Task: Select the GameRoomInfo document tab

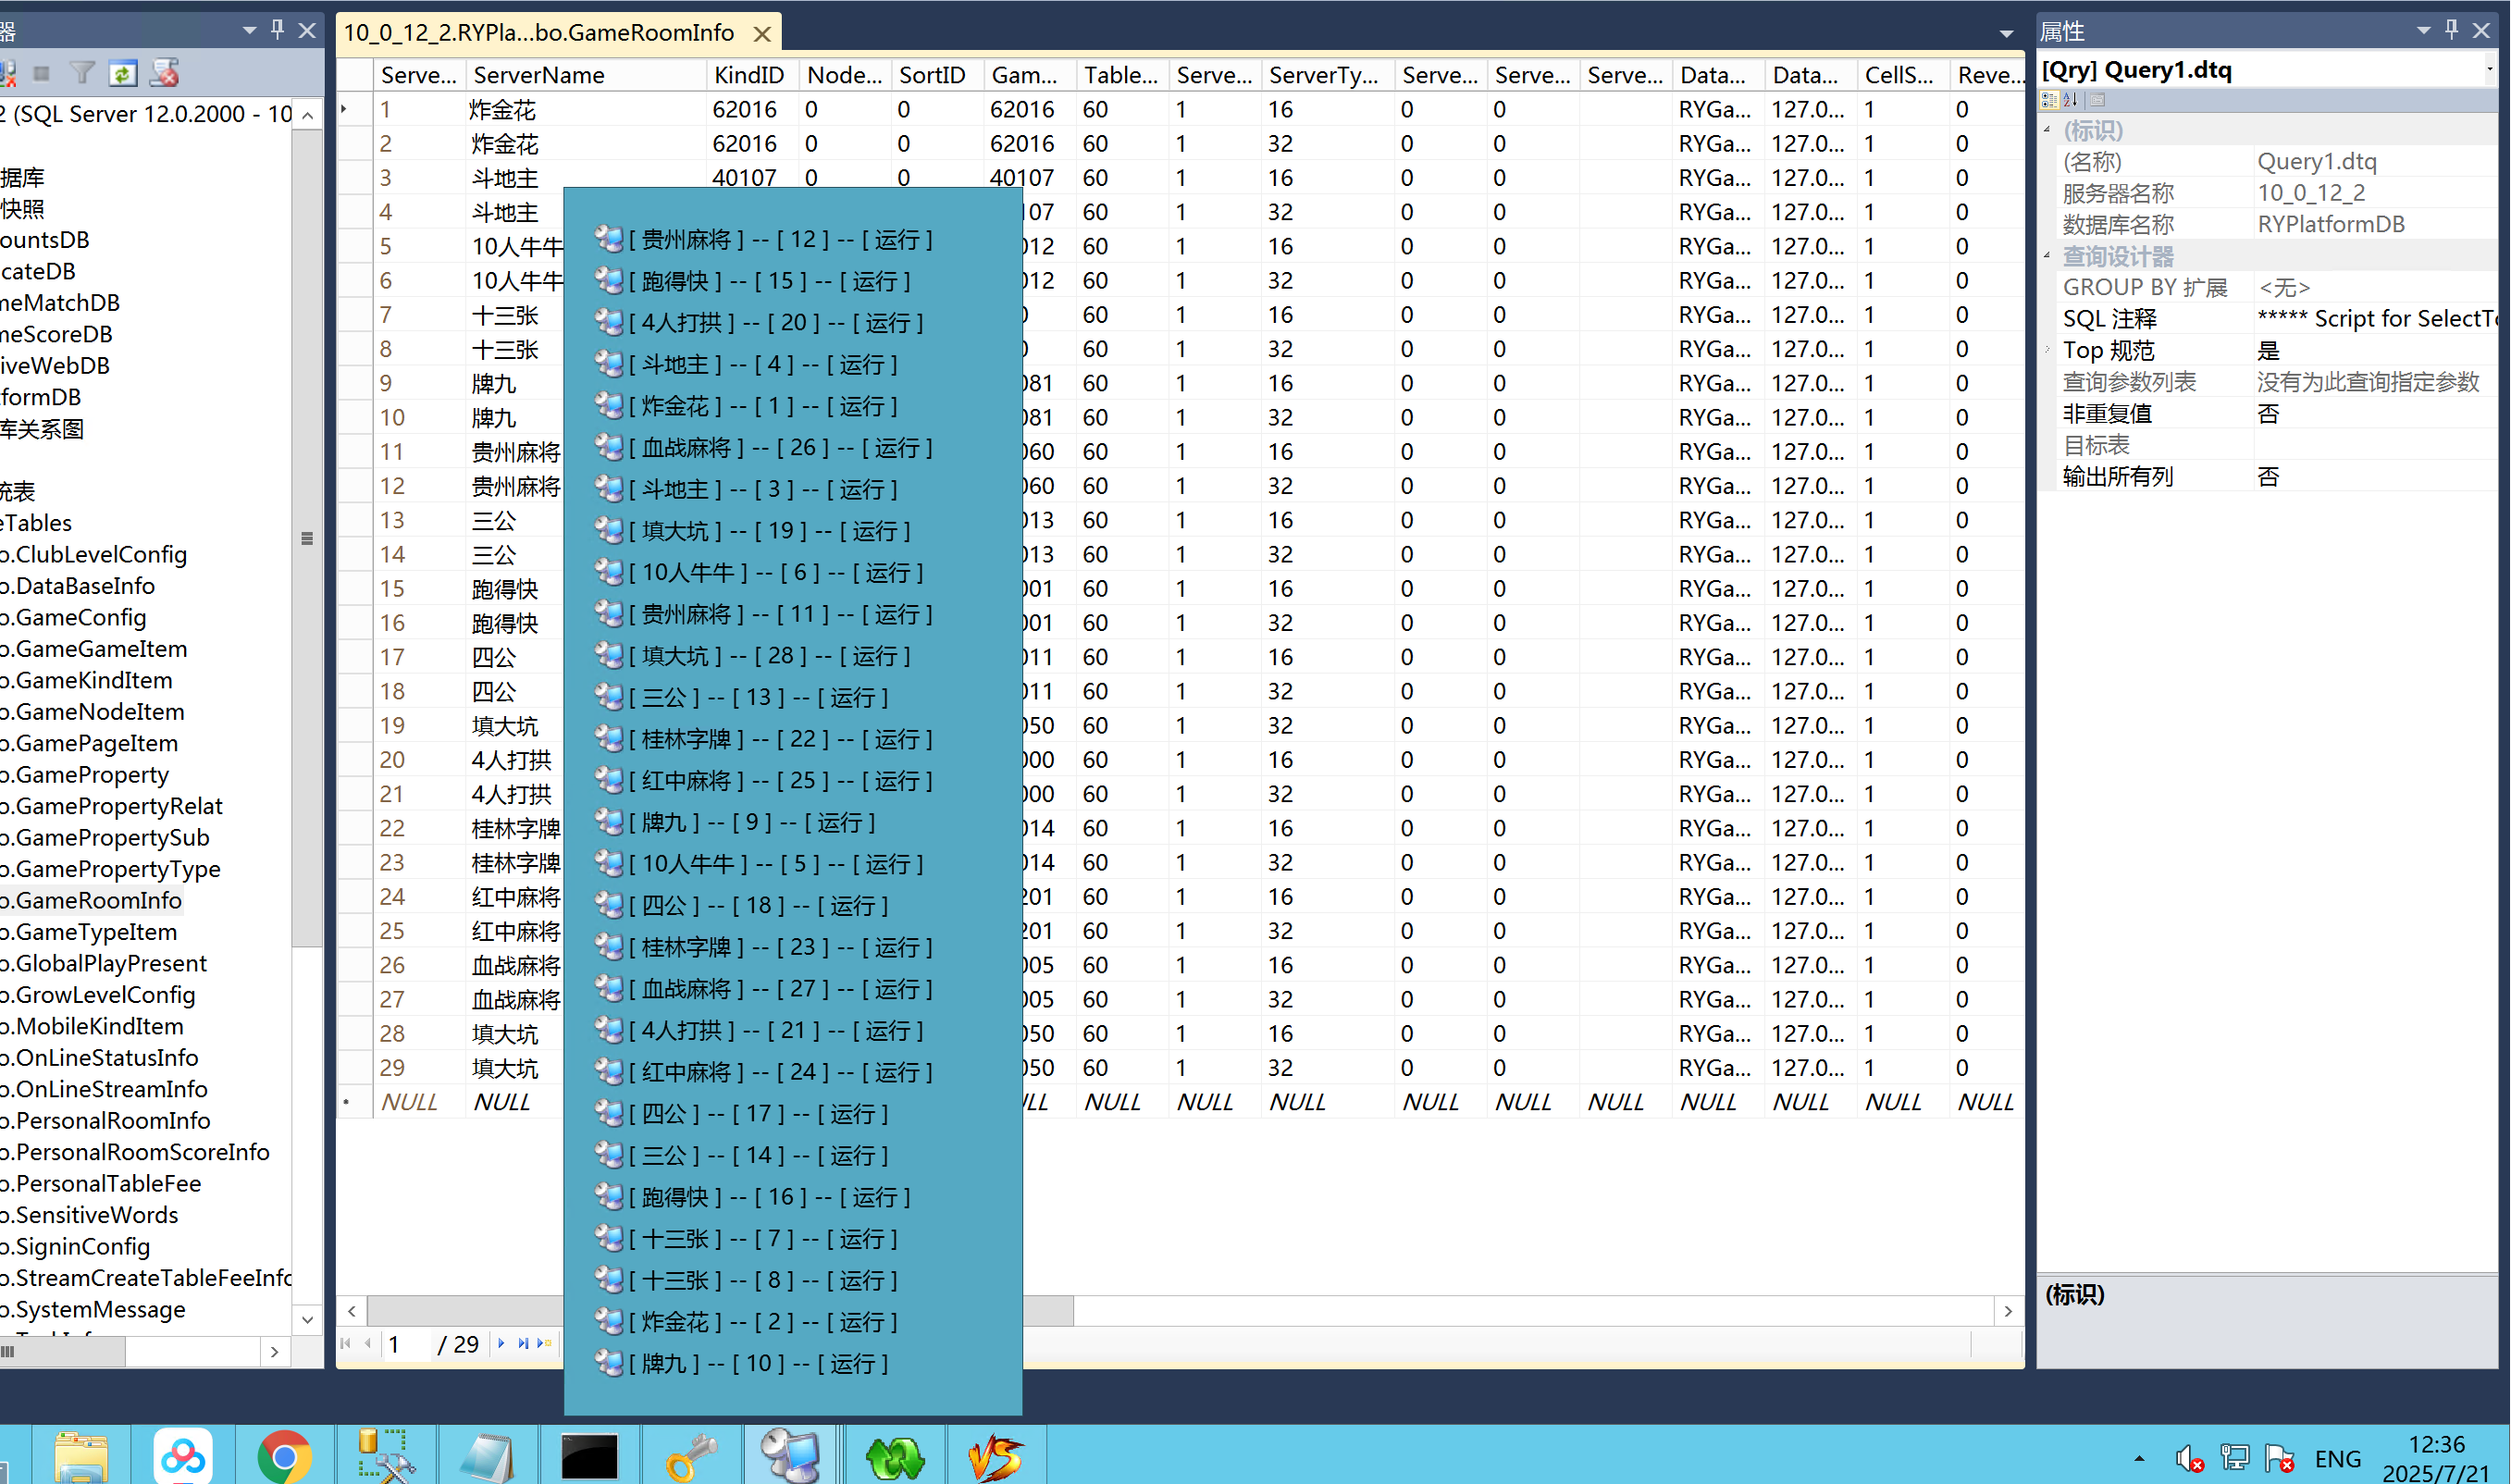Action: [x=540, y=33]
